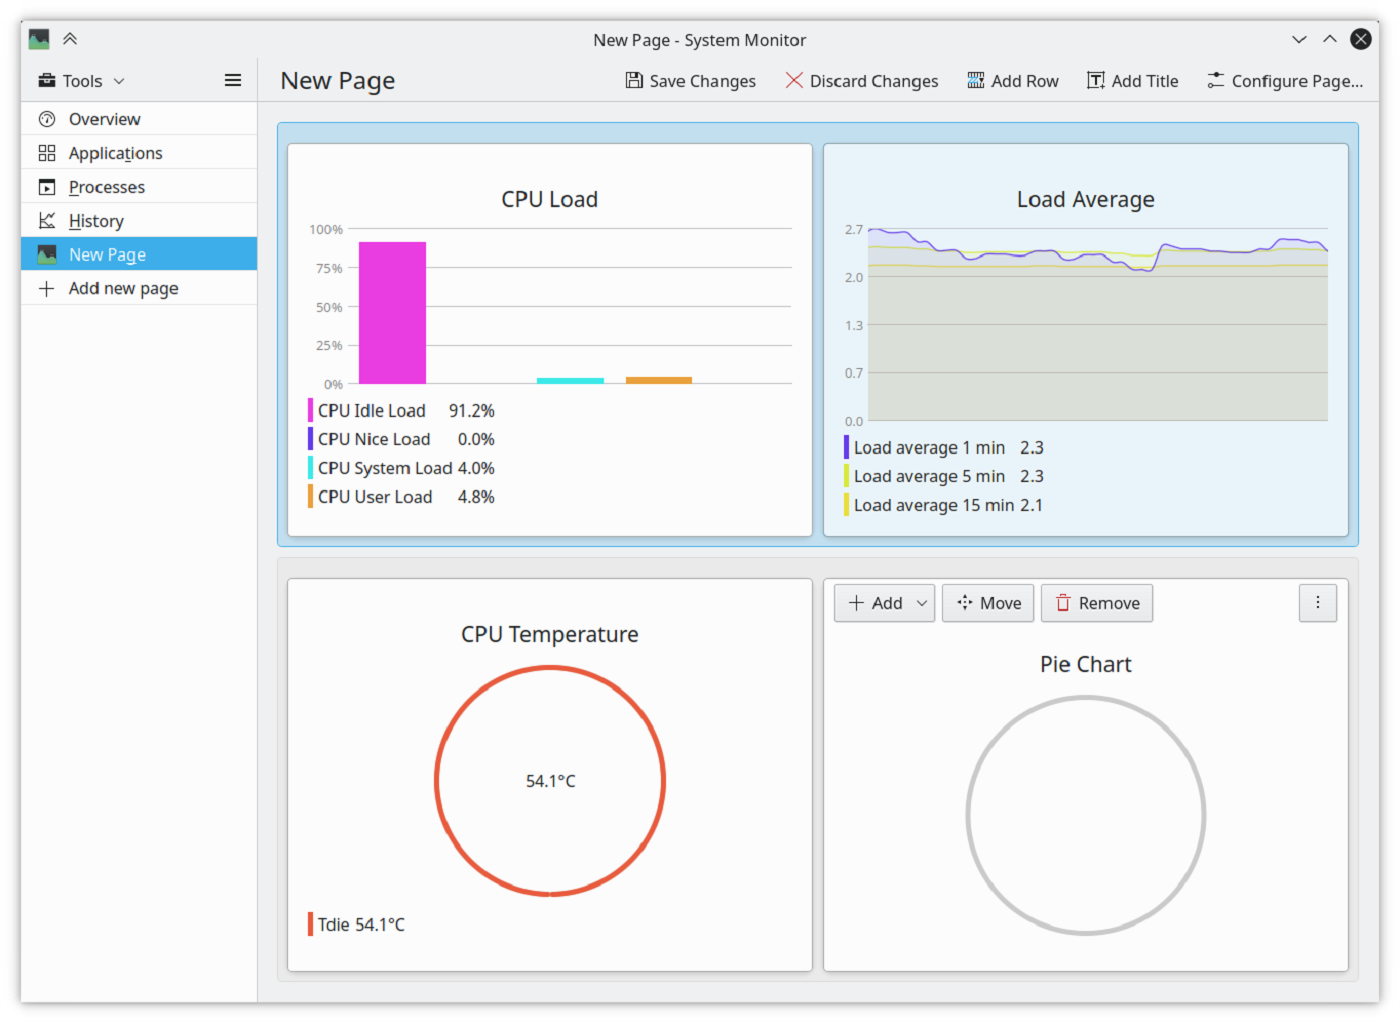Click the History line-chart icon
Screen dimensions: 1400x1023
(47, 220)
